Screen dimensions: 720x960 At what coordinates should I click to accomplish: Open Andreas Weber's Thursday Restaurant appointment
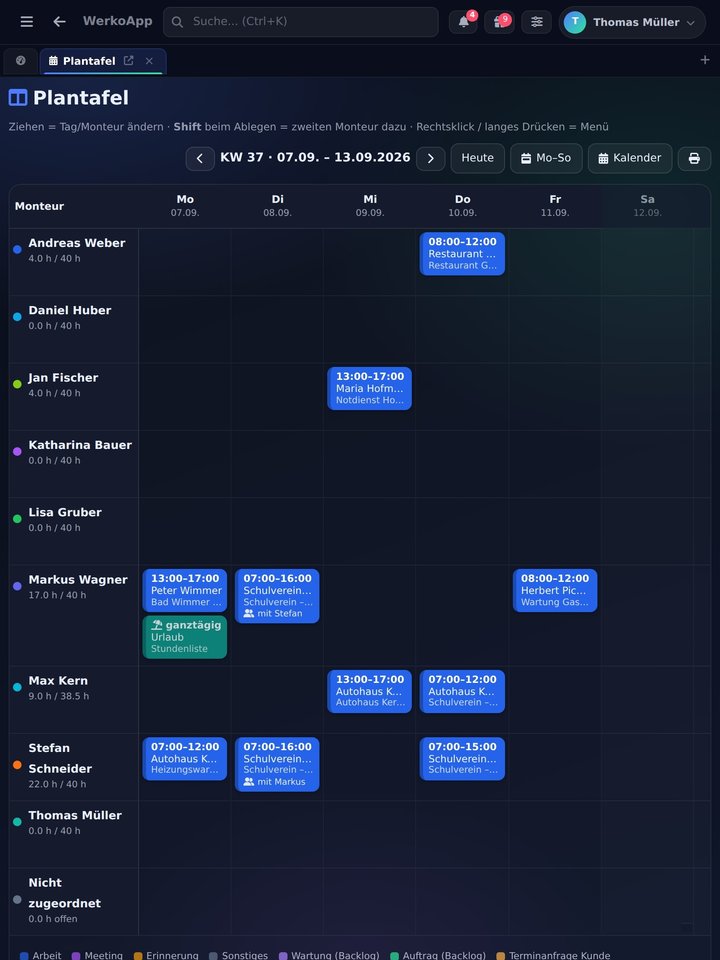[462, 253]
